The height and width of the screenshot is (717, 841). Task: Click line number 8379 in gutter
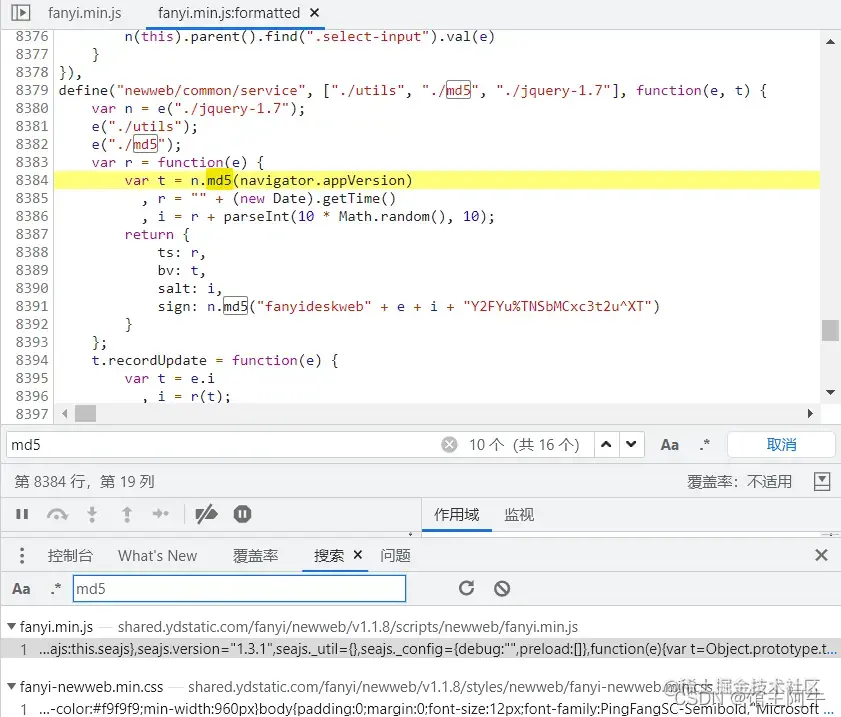pyautogui.click(x=32, y=90)
